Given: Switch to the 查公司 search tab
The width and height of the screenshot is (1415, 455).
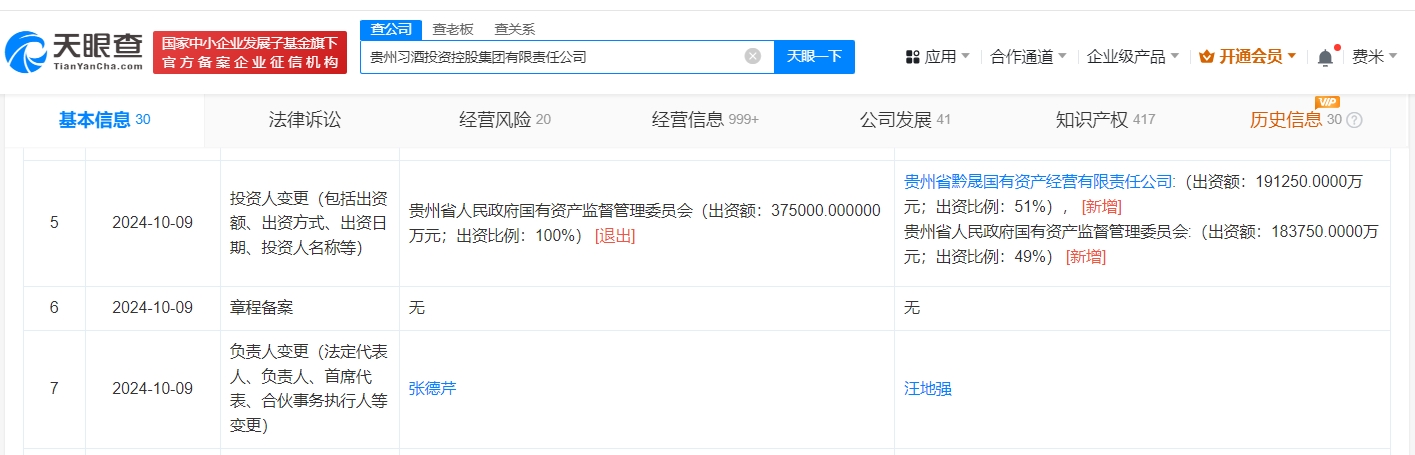Looking at the screenshot, I should click(x=391, y=29).
